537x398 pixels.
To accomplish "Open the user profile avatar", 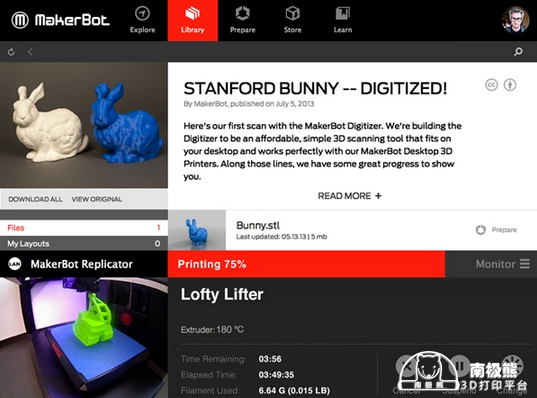I will pos(515,20).
